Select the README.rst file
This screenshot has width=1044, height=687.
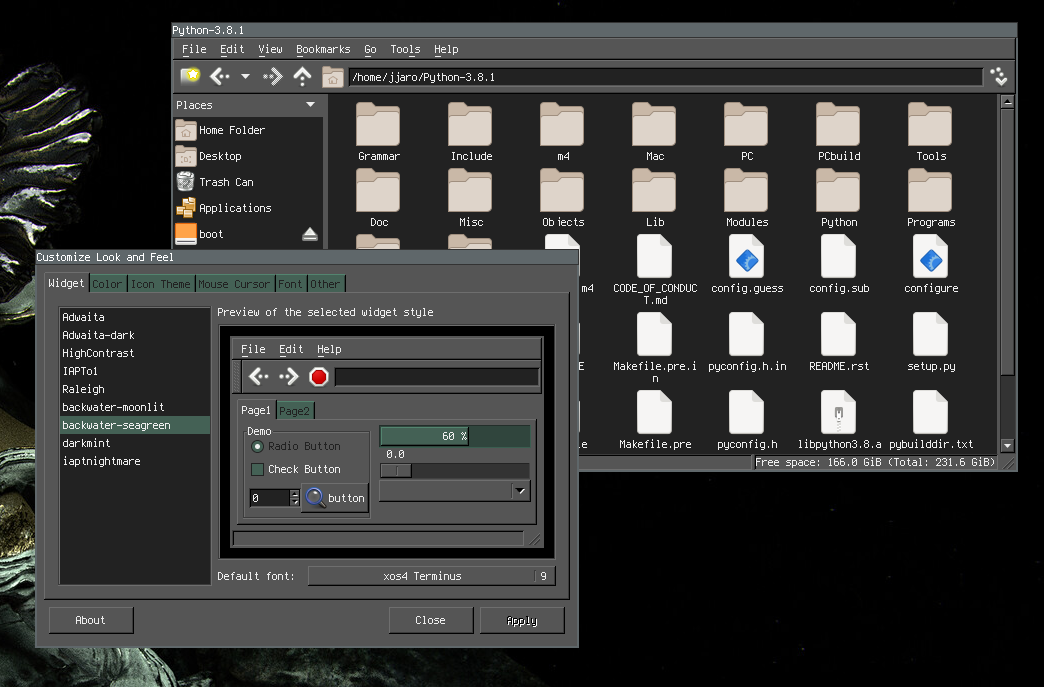pos(838,342)
